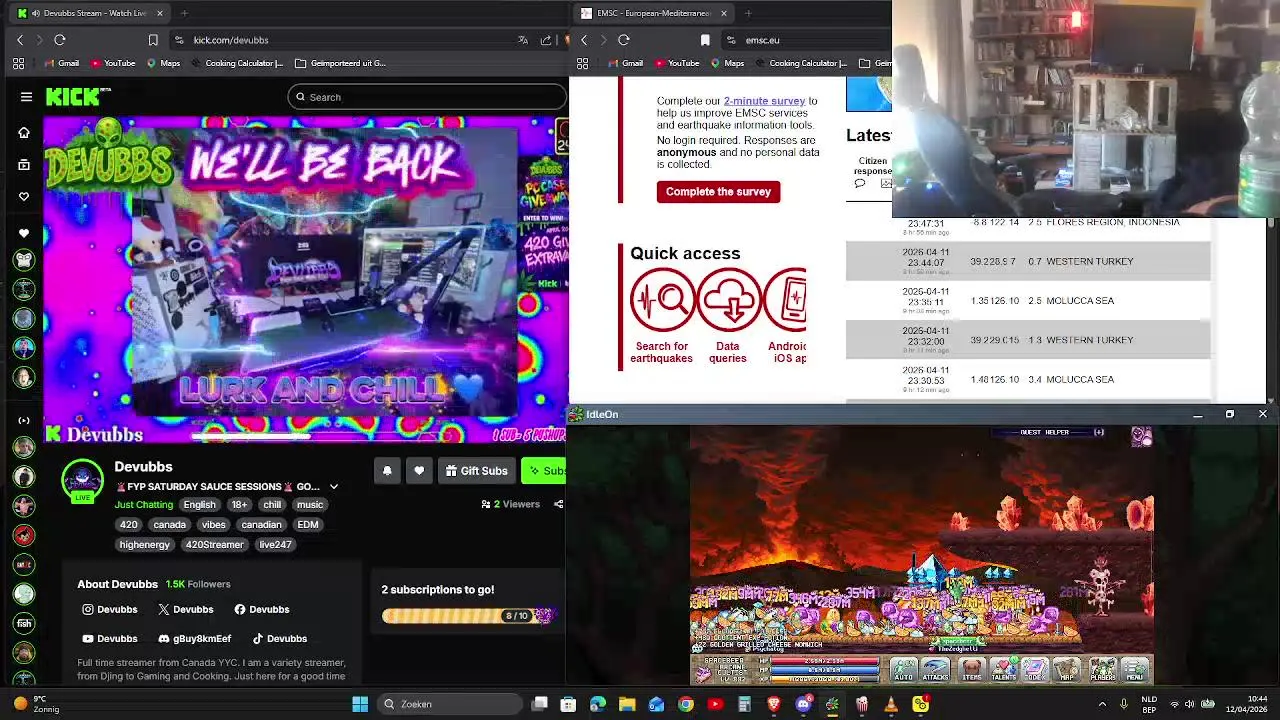The image size is (1280, 720).
Task: Select the MOLUCCA SEA 23:30:53 earthquake row
Action: tap(1028, 379)
